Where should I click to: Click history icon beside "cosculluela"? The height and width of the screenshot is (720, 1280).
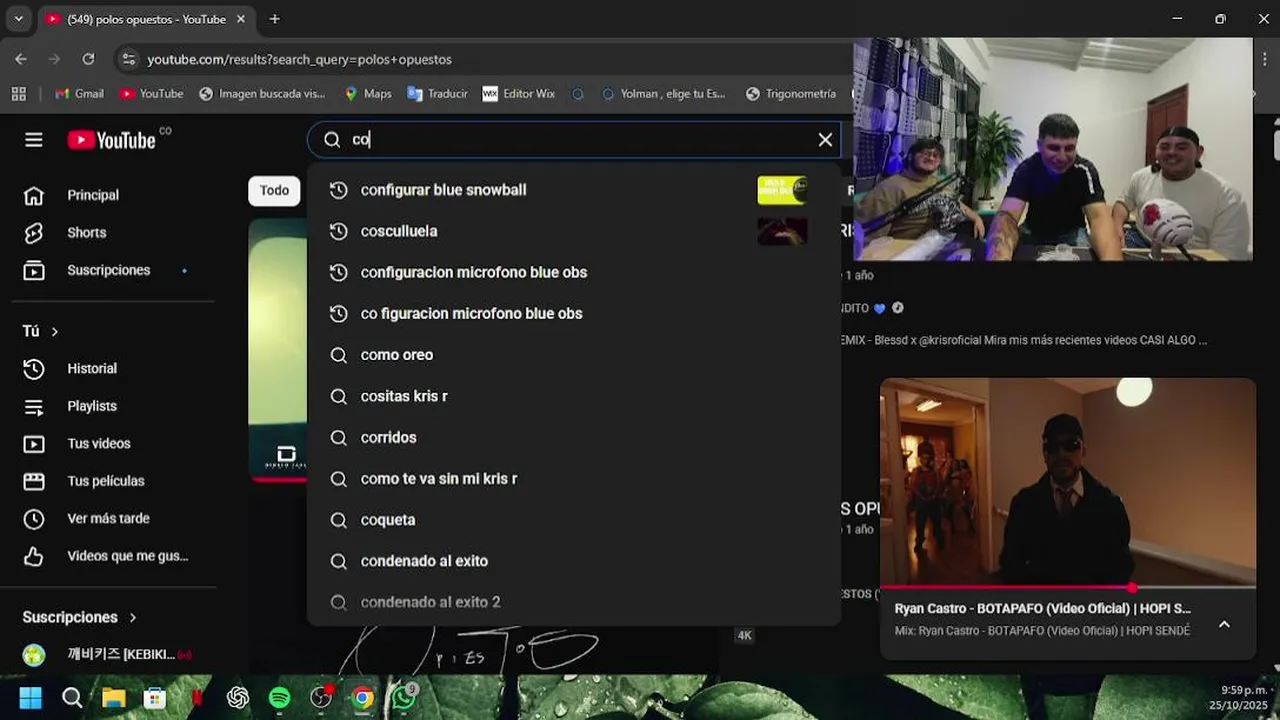(x=339, y=231)
